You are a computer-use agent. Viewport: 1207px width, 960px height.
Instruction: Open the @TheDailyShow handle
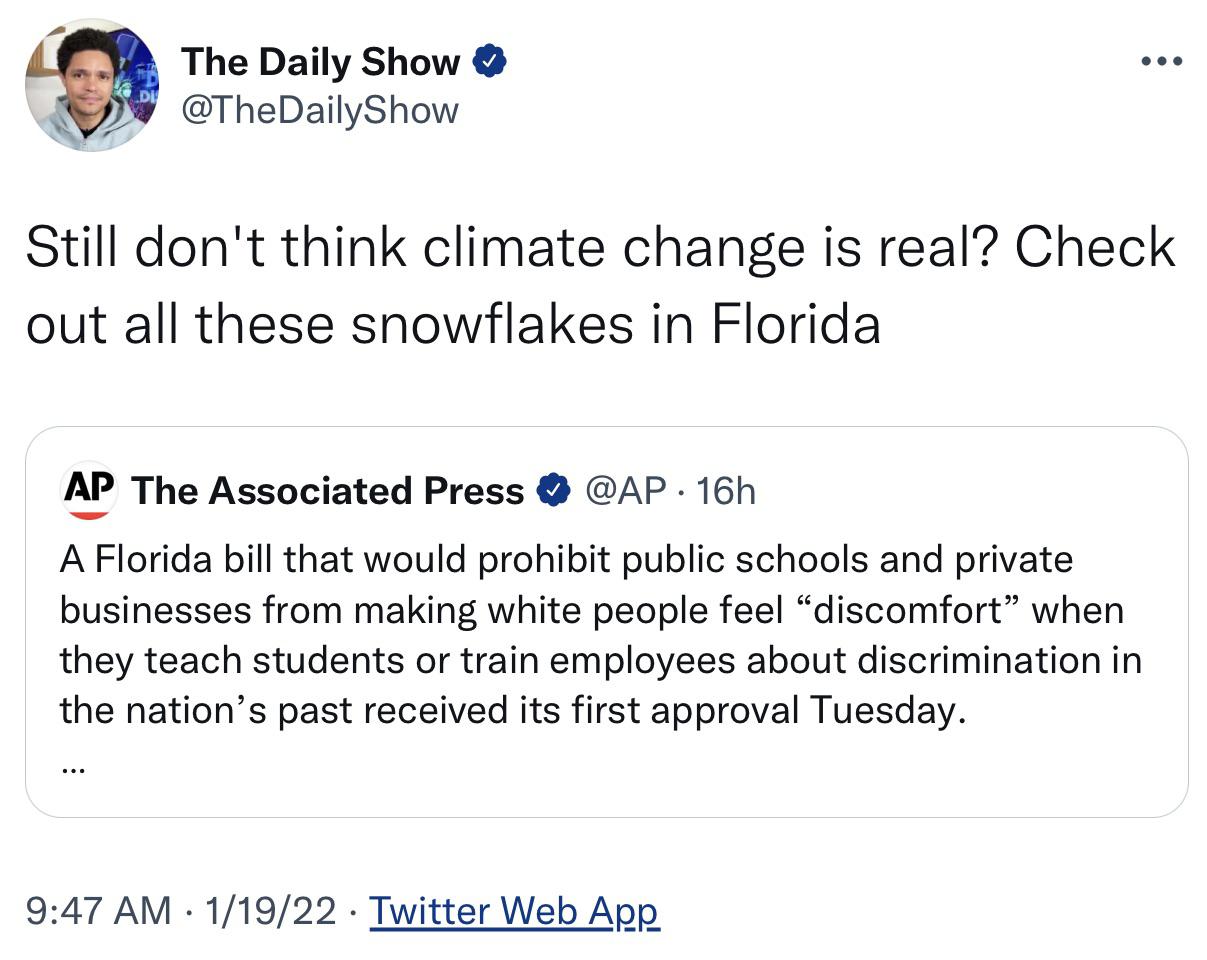pos(319,109)
